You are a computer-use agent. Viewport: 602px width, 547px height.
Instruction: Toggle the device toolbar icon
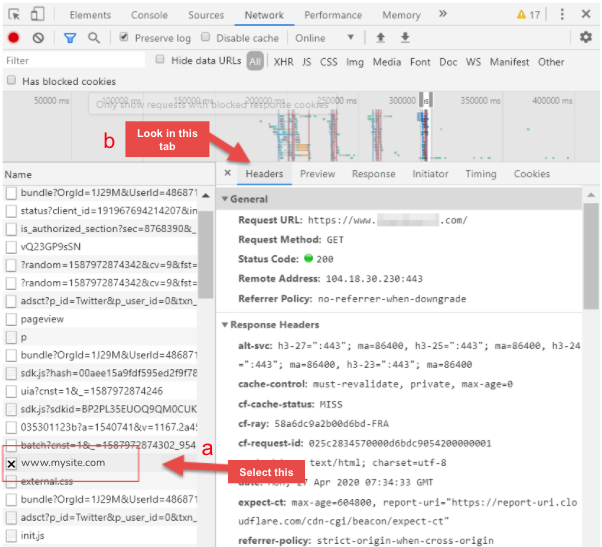pyautogui.click(x=37, y=15)
